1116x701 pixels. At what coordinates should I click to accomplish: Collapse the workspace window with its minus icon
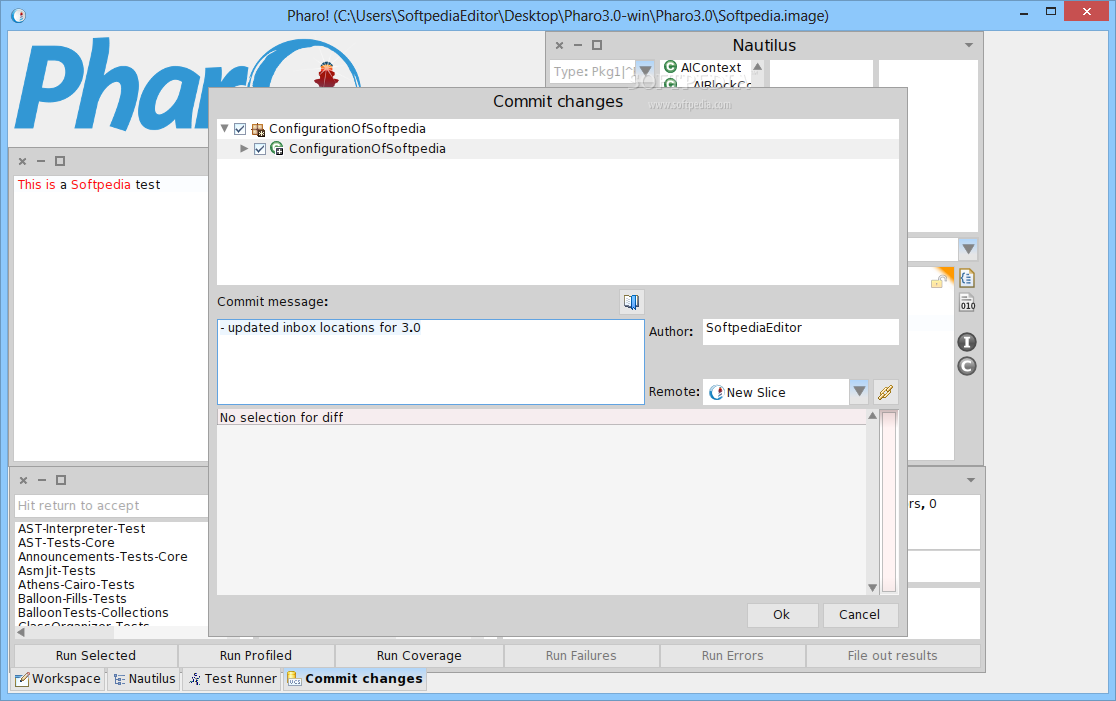[41, 162]
